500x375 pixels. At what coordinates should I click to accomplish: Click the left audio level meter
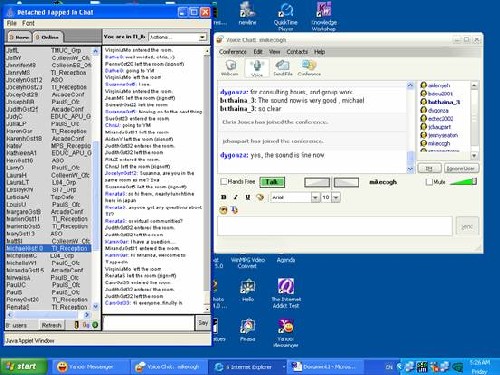tap(317, 182)
